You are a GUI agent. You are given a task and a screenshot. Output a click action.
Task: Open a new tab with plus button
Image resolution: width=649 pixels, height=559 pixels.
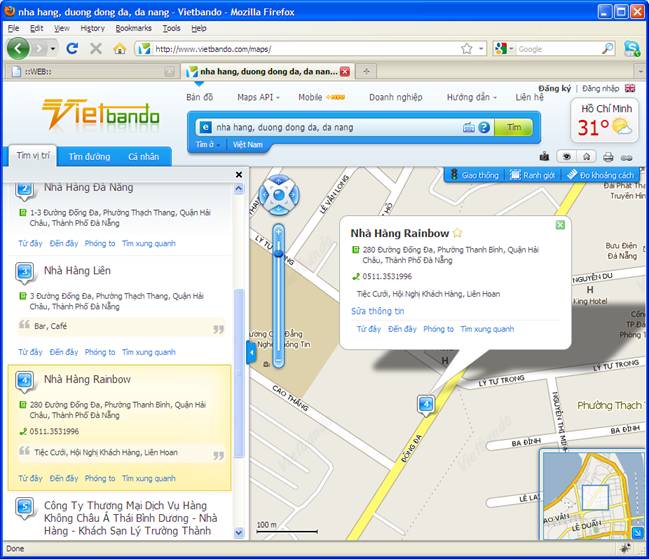366,72
